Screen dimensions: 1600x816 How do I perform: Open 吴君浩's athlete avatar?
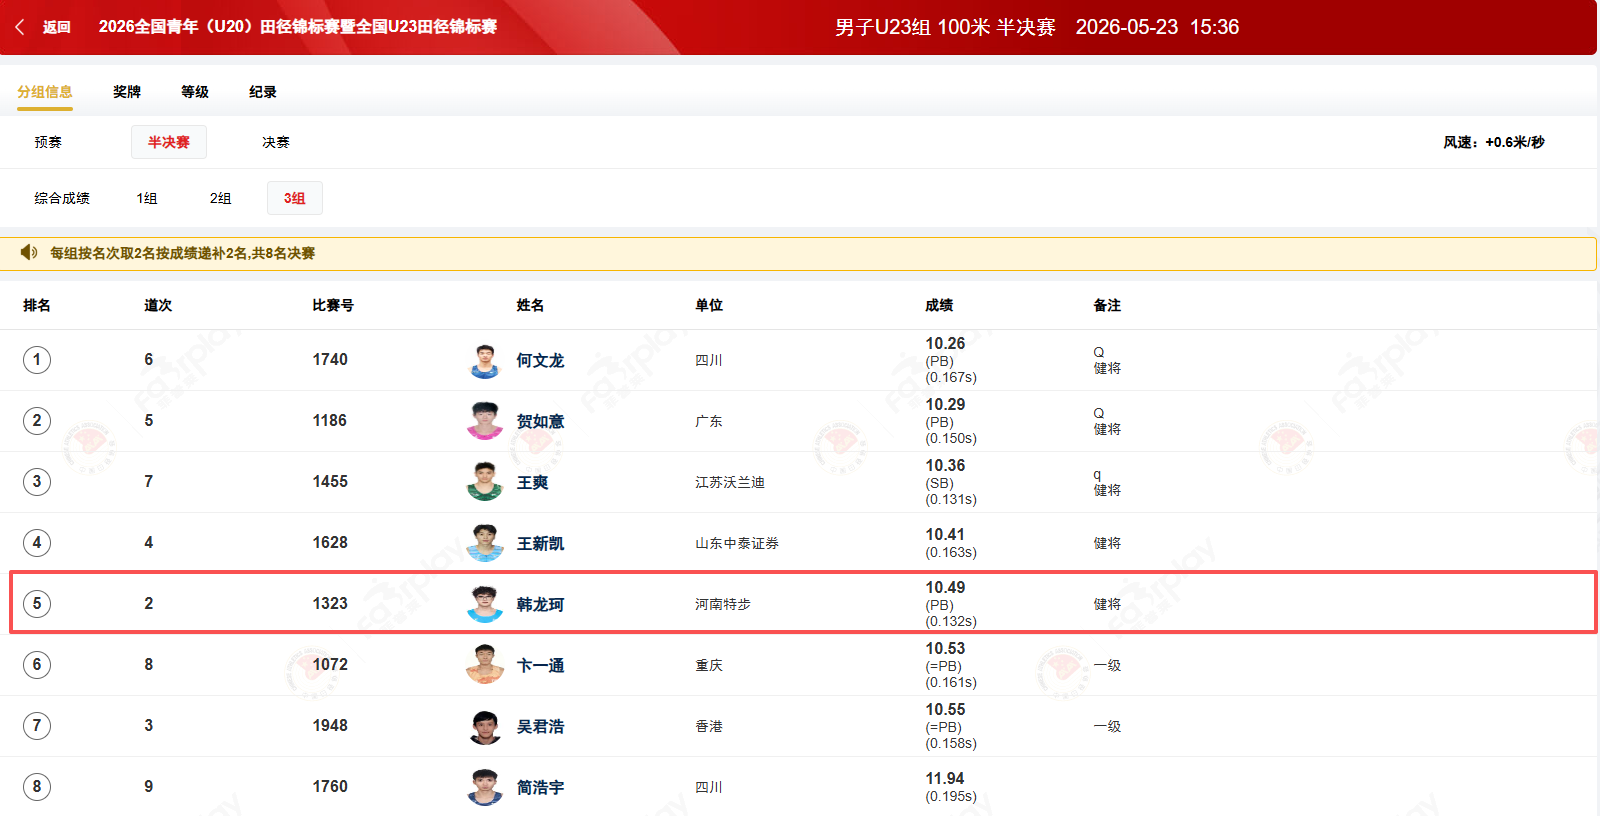click(485, 726)
